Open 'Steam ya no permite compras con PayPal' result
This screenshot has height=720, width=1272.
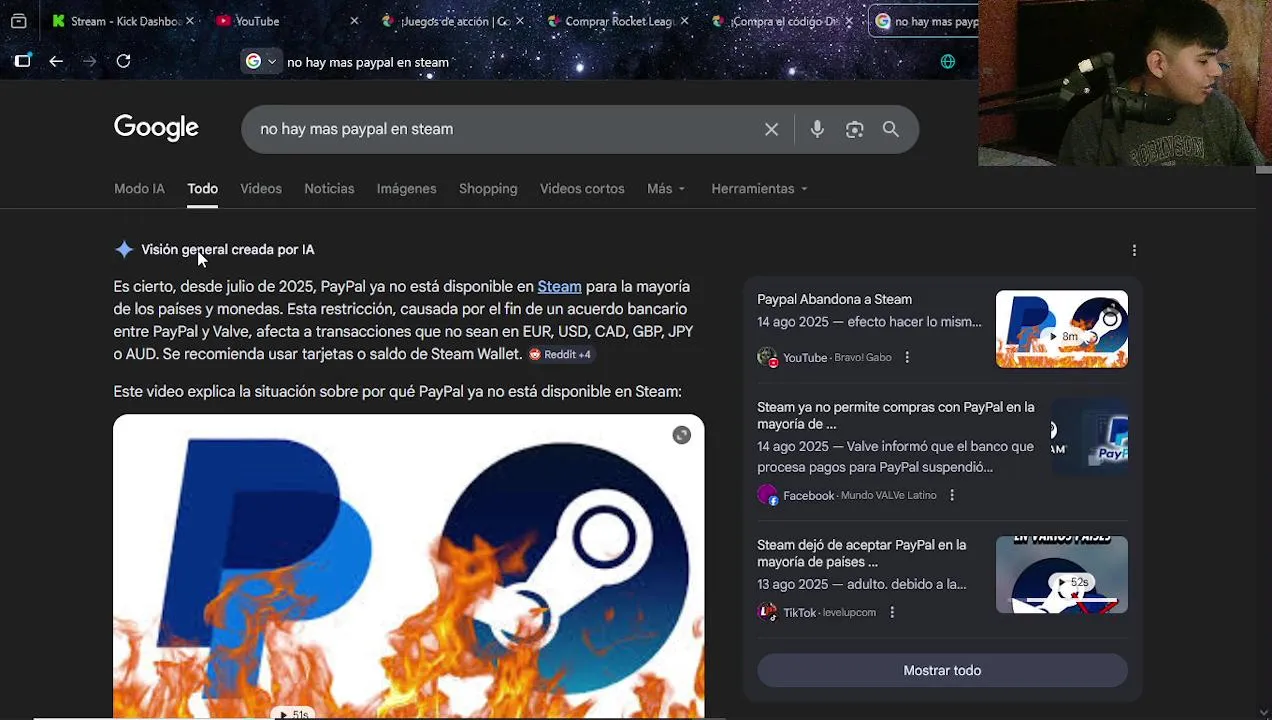coord(896,415)
